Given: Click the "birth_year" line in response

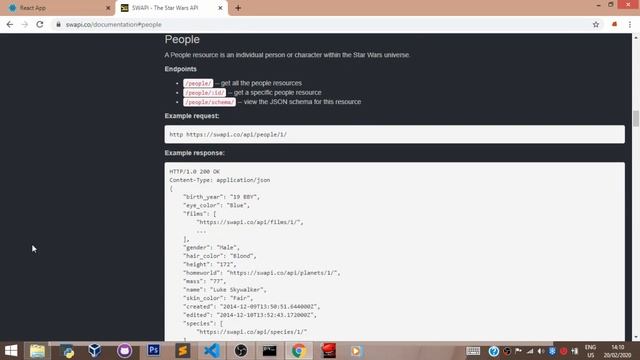Looking at the screenshot, I should click(x=221, y=197).
